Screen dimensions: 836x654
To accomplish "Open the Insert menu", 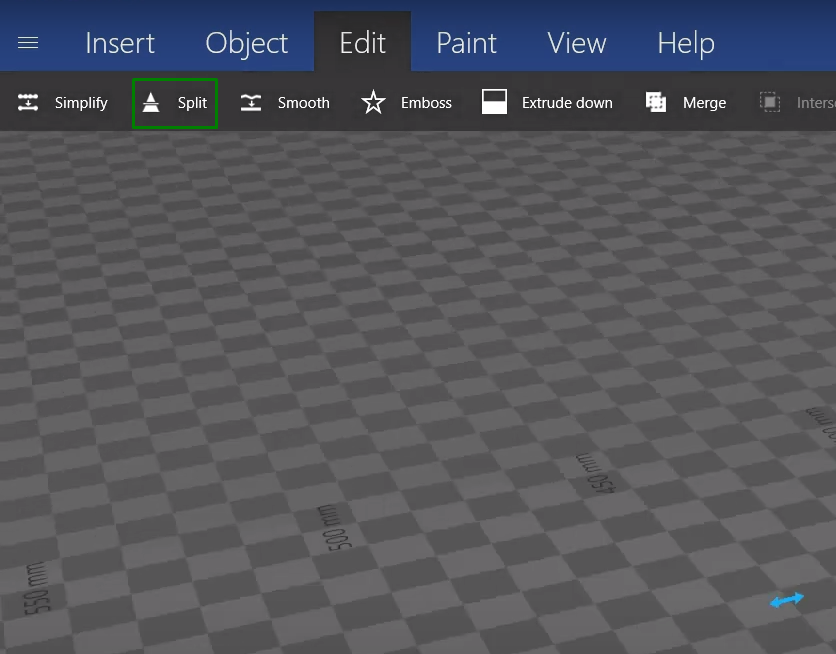I will (x=120, y=42).
